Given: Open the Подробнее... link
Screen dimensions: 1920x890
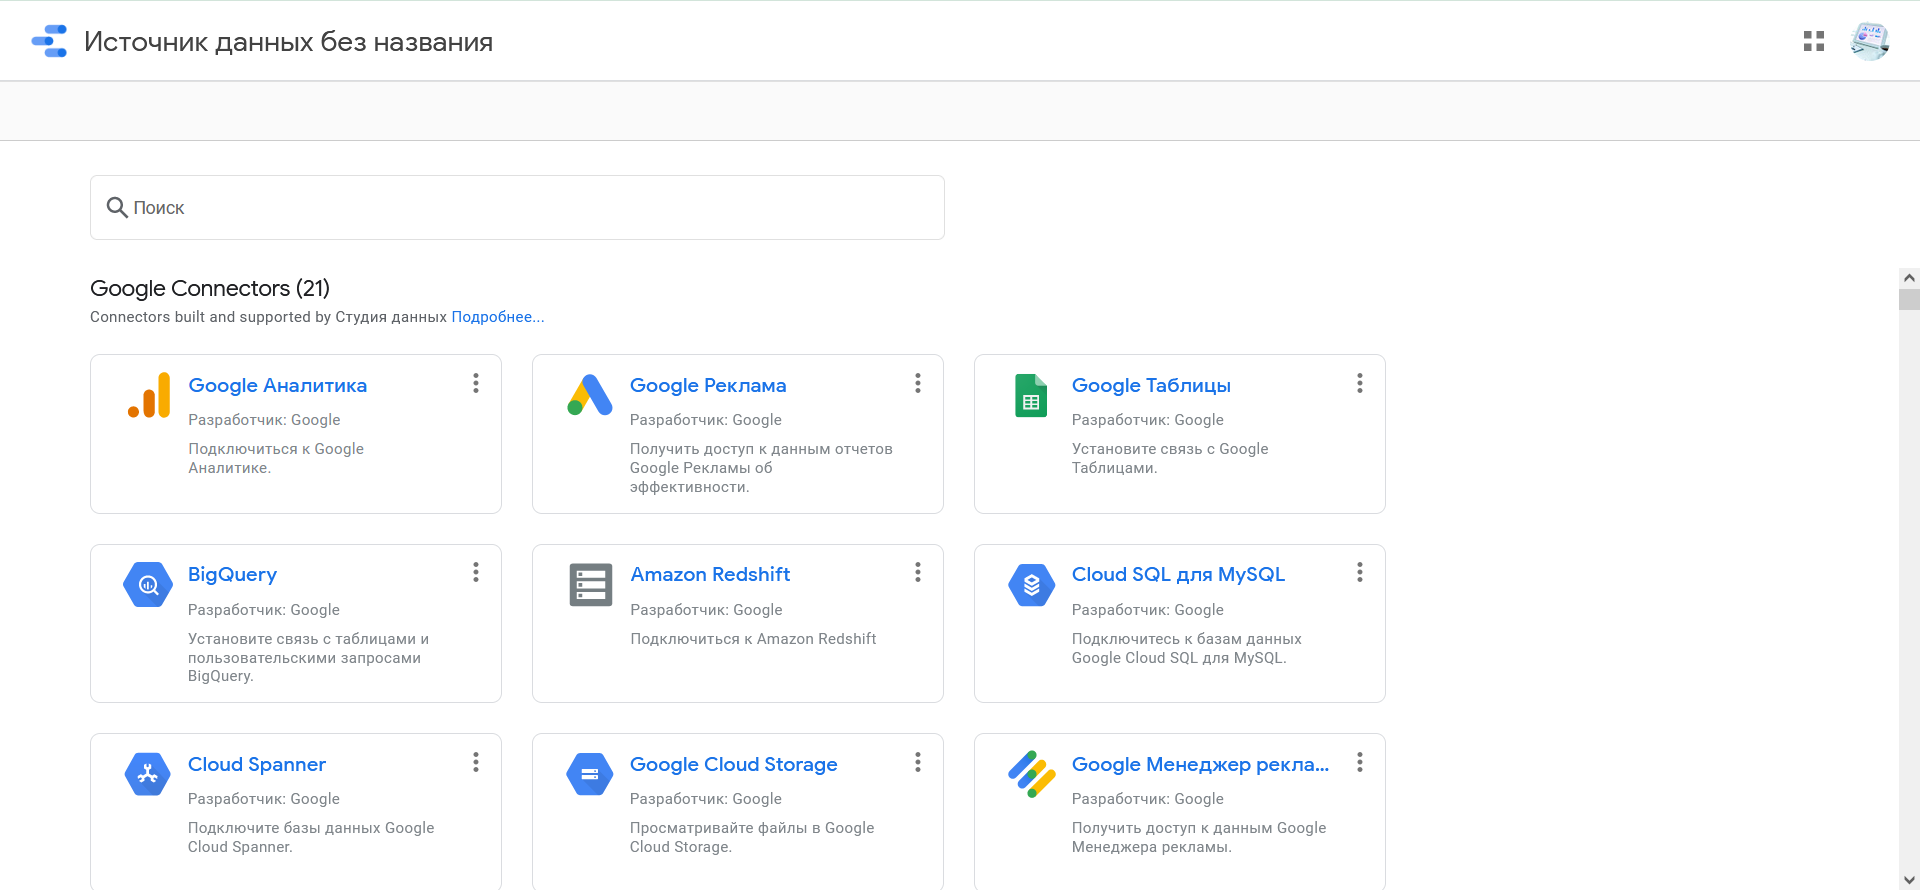Looking at the screenshot, I should (498, 317).
